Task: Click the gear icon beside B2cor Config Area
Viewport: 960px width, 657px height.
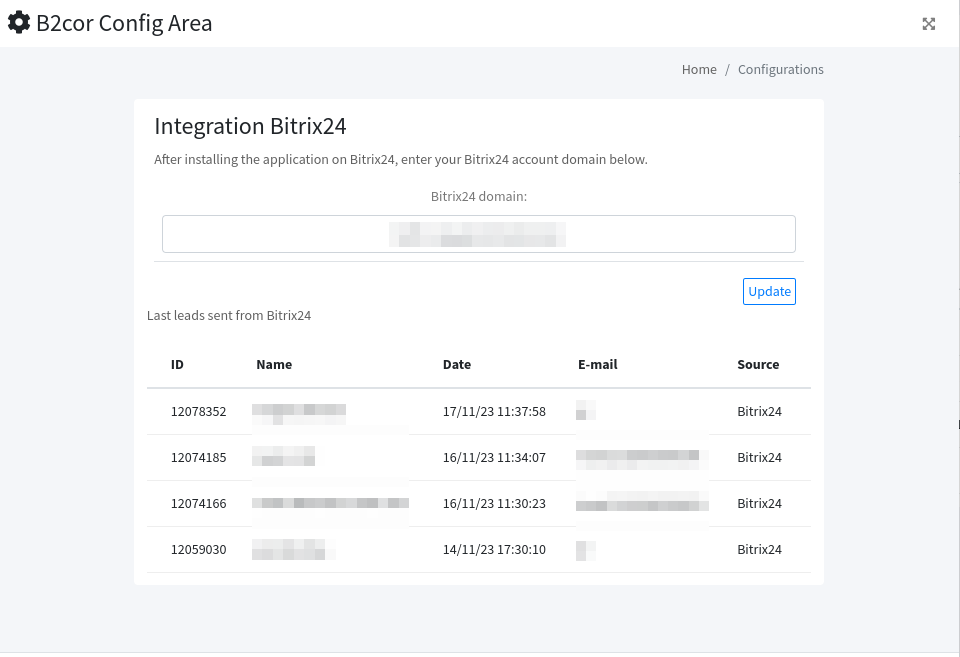Action: click(x=19, y=23)
